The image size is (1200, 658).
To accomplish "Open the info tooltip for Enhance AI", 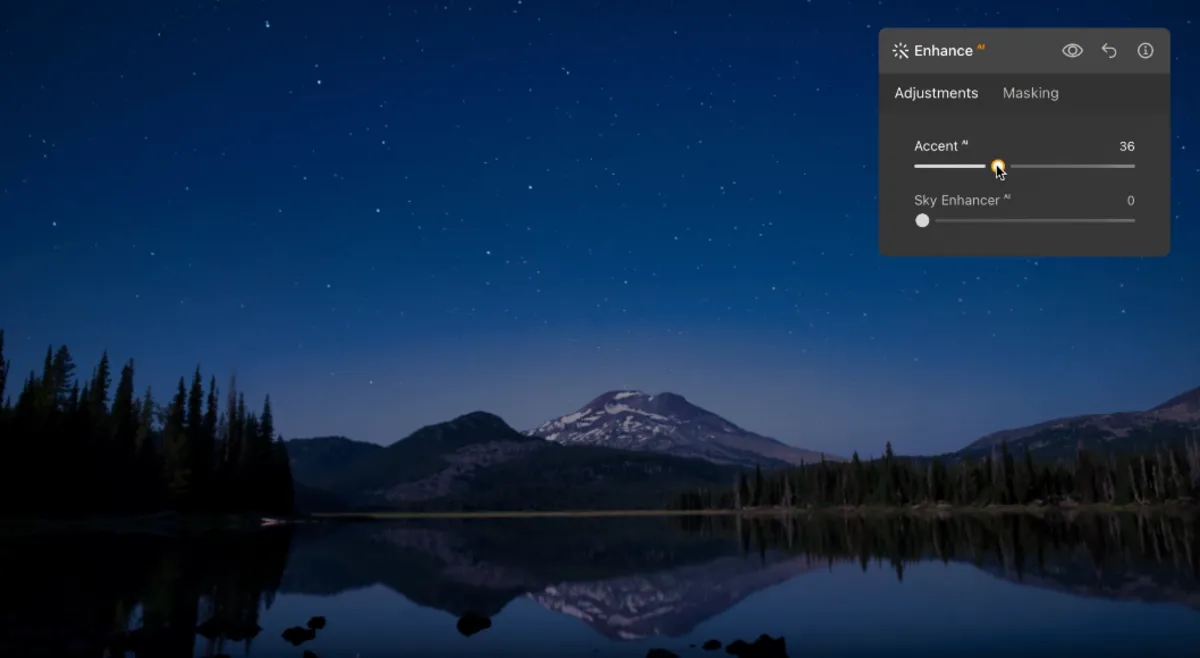I will point(1145,50).
